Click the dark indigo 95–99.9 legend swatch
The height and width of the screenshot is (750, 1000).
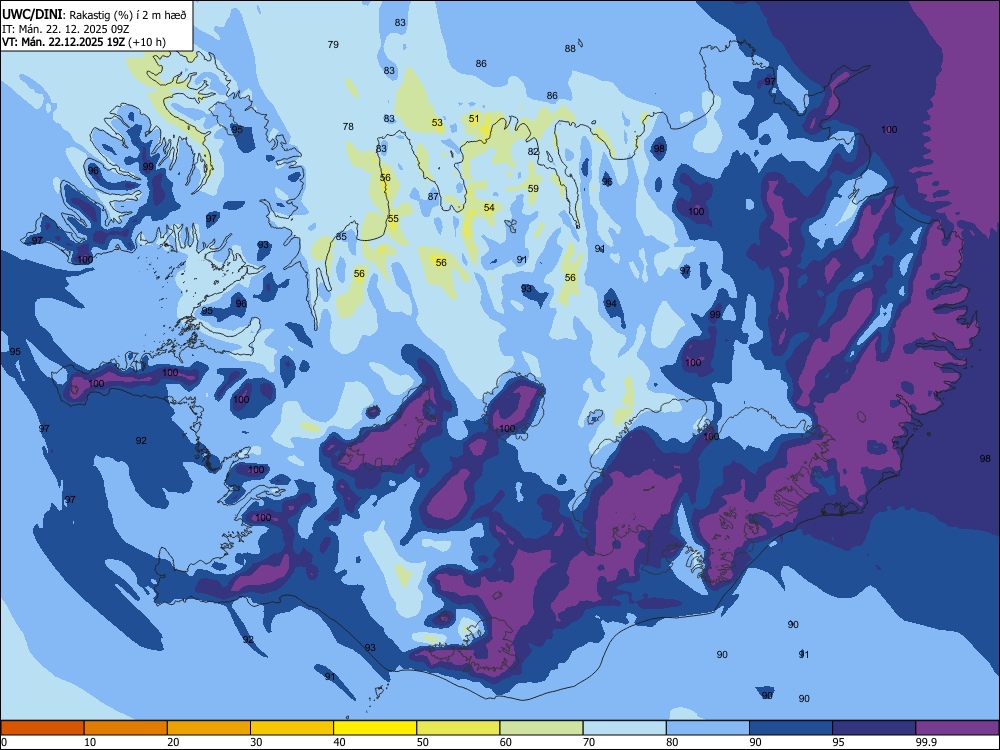pos(874,728)
